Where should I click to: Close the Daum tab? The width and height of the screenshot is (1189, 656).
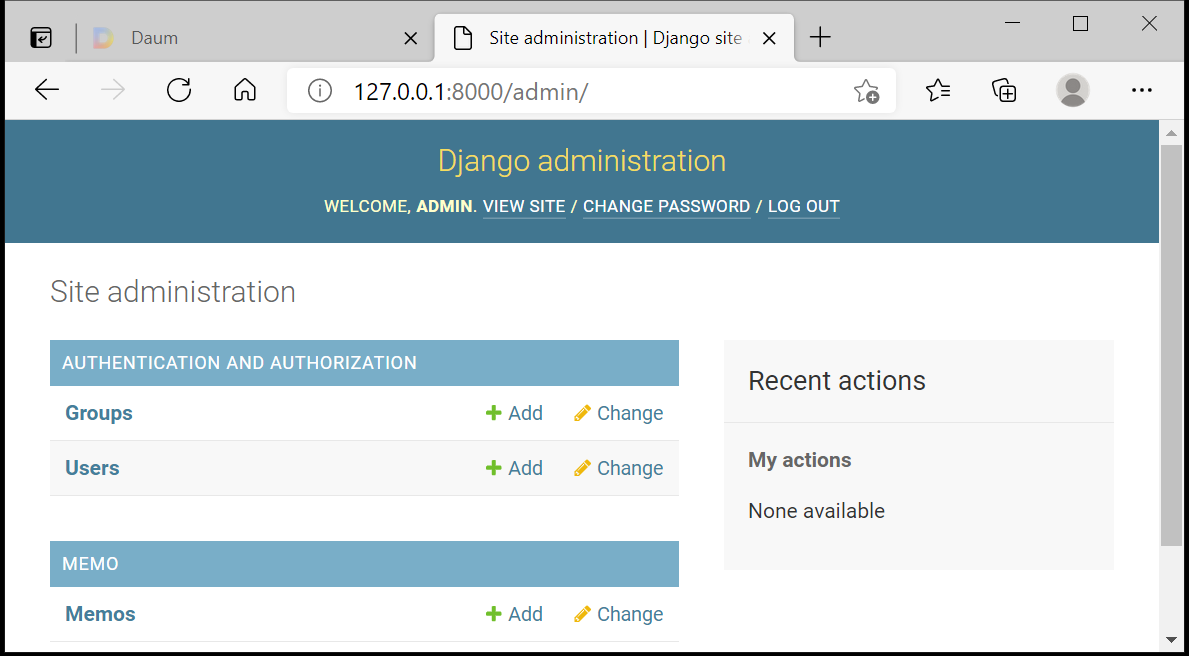[x=410, y=38]
